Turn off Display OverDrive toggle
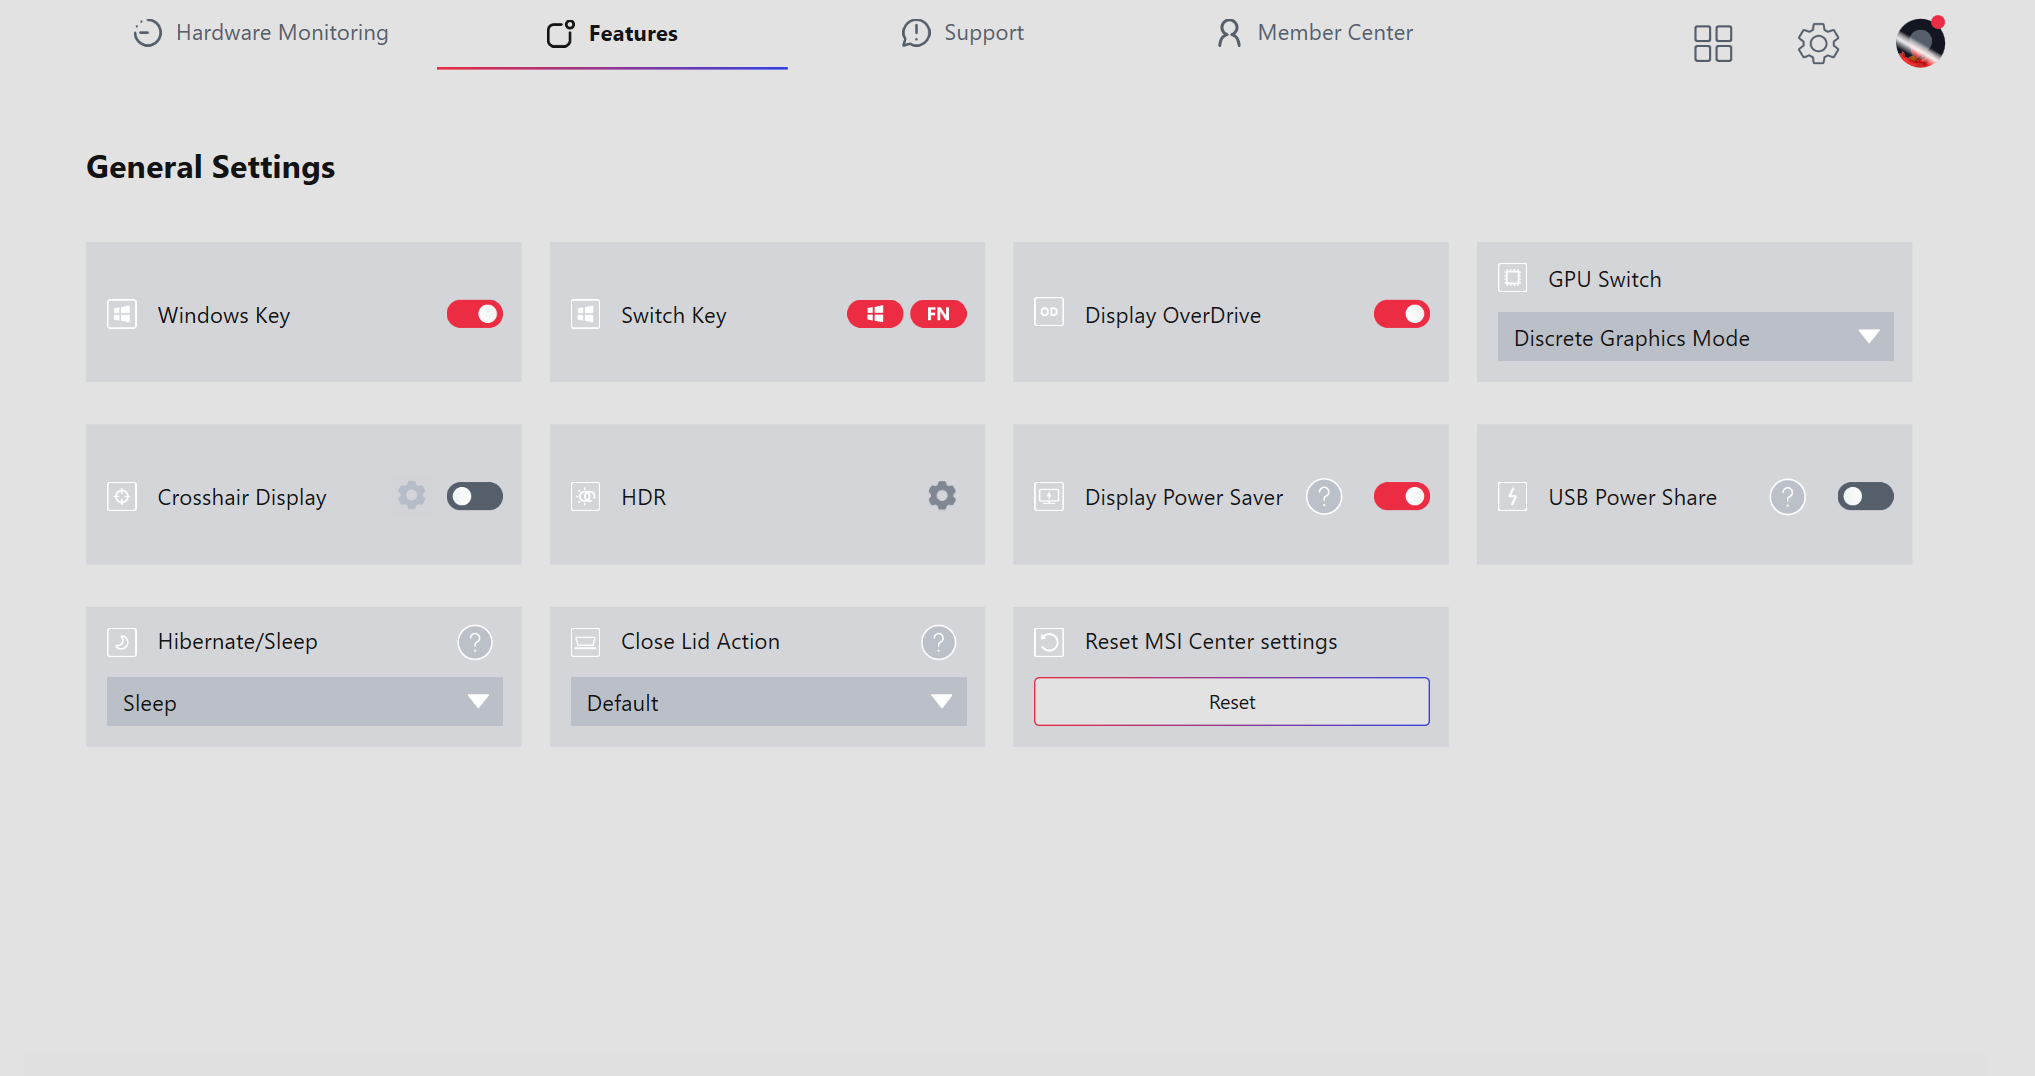The height and width of the screenshot is (1076, 2035). [1402, 314]
